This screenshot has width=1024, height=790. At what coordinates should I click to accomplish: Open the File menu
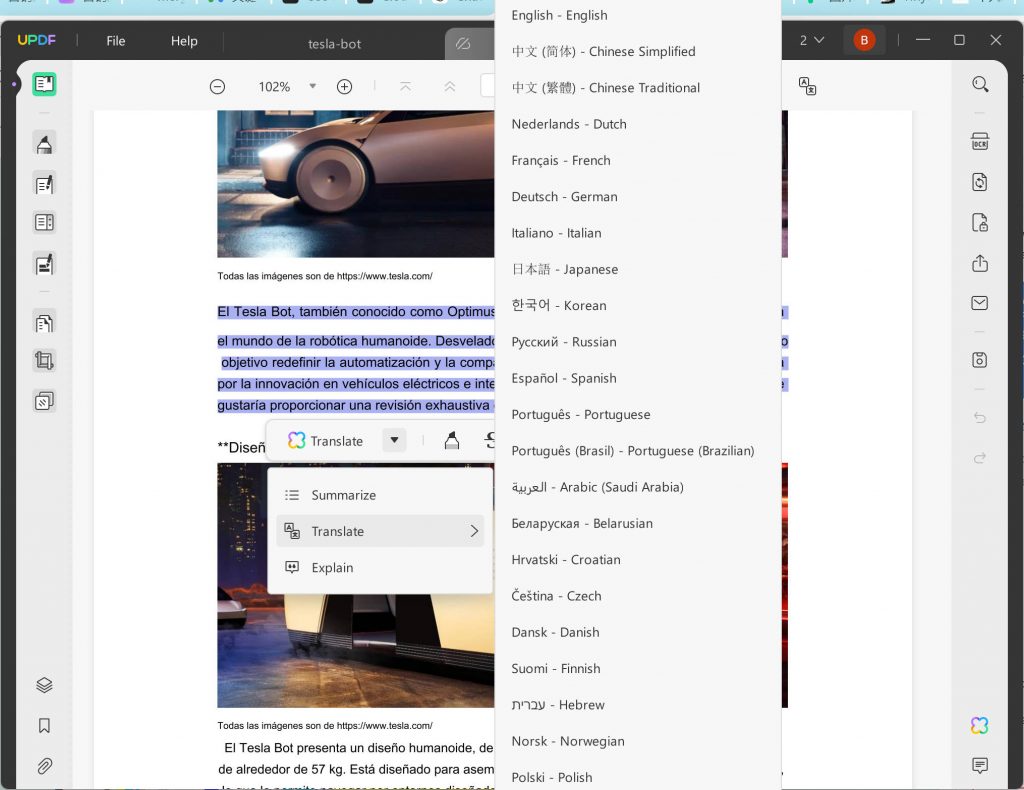[115, 41]
